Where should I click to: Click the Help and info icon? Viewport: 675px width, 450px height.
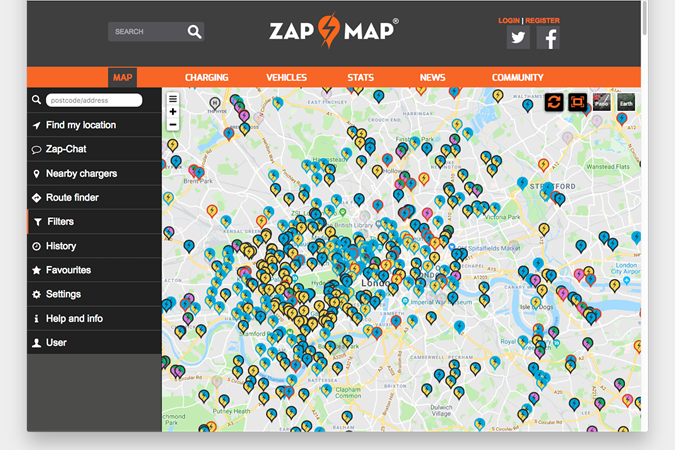click(x=37, y=319)
